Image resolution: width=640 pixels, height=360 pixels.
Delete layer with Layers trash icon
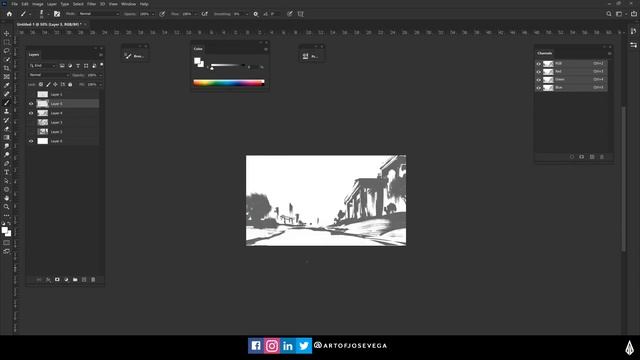coord(93,280)
